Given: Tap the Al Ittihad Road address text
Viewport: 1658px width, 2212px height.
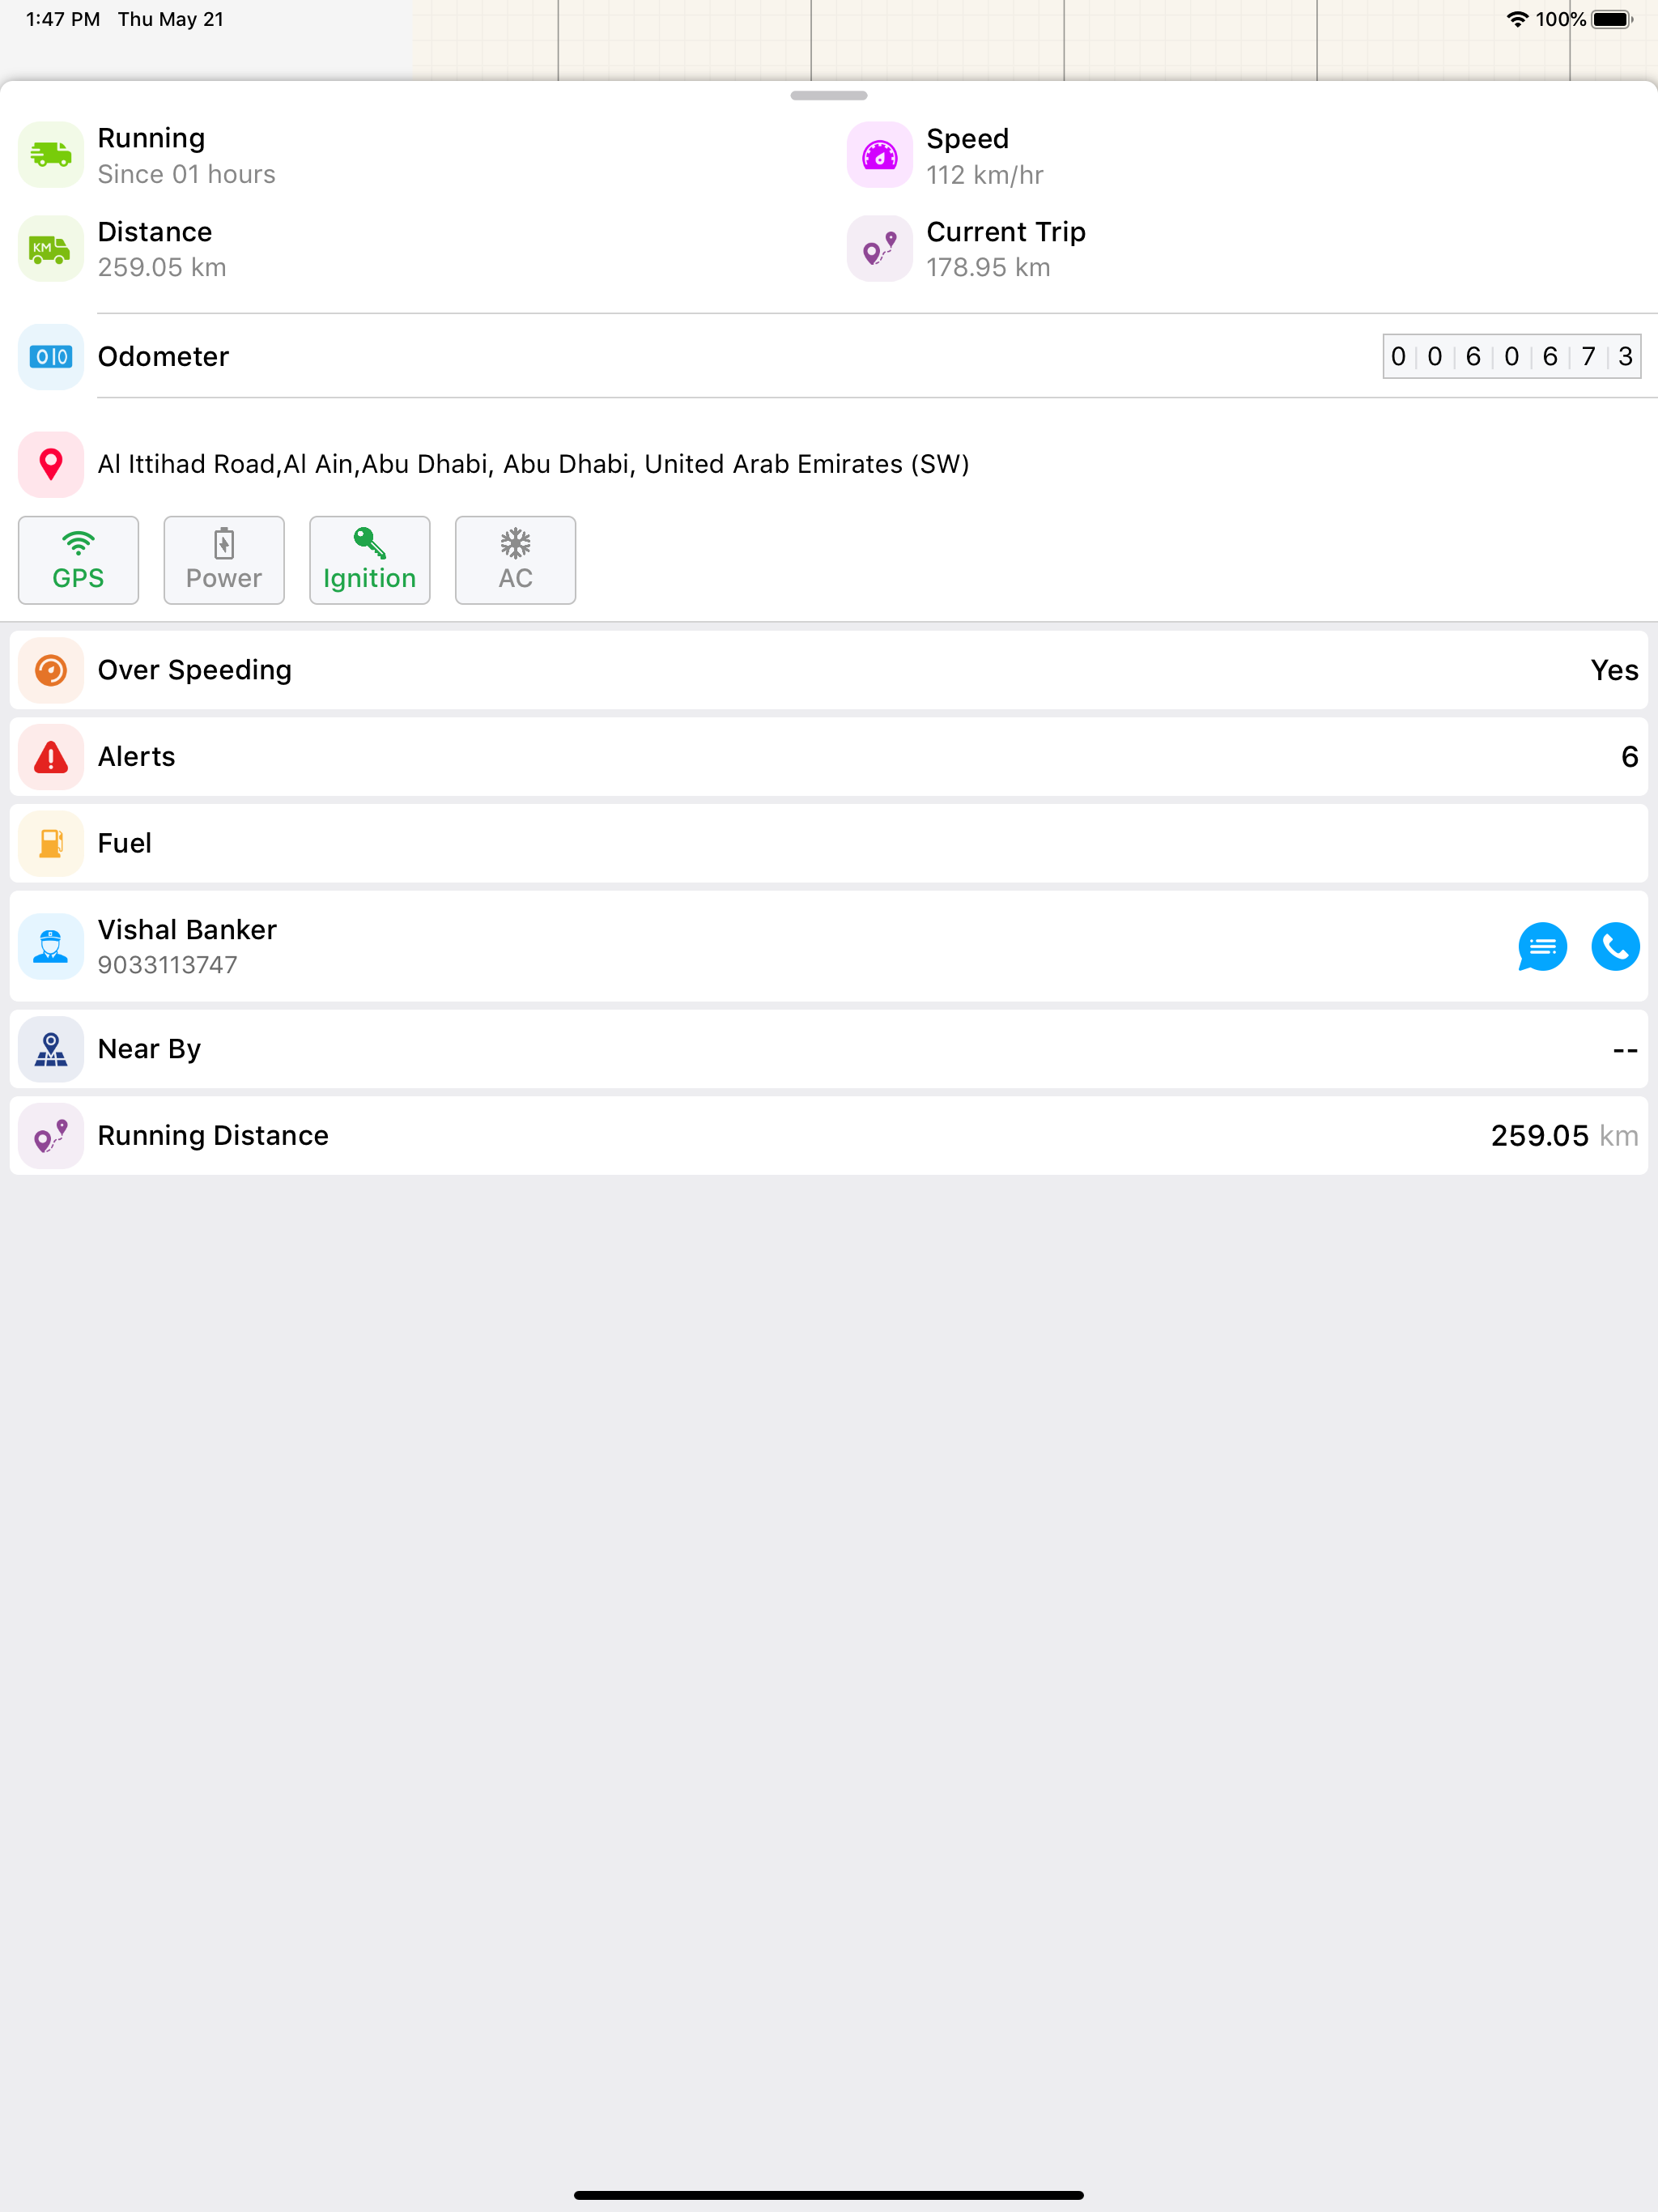Looking at the screenshot, I should pyautogui.click(x=533, y=464).
